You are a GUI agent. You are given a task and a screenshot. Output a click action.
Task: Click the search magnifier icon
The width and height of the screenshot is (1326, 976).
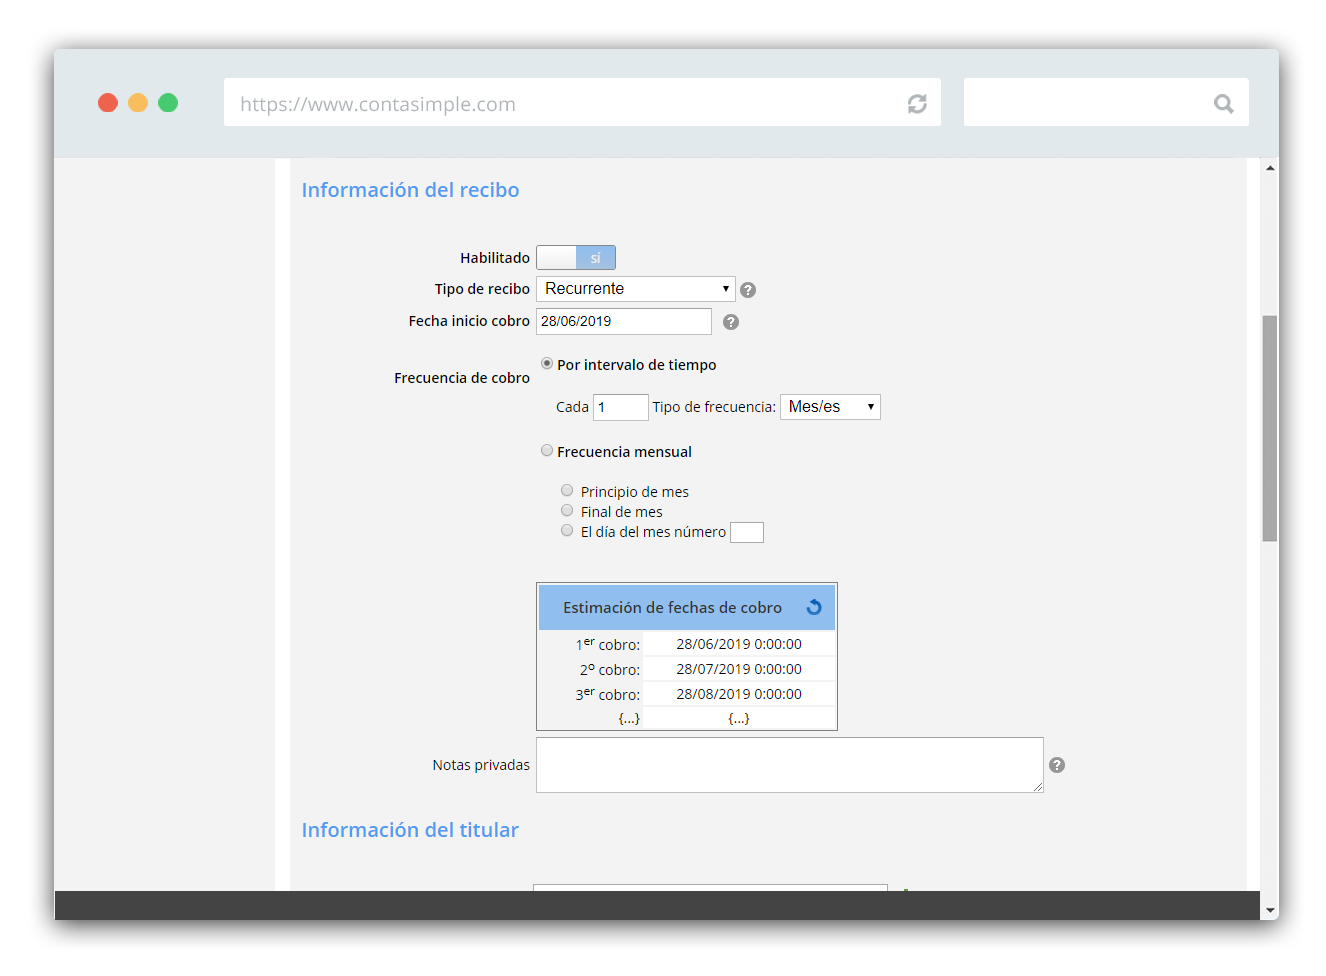1223,104
